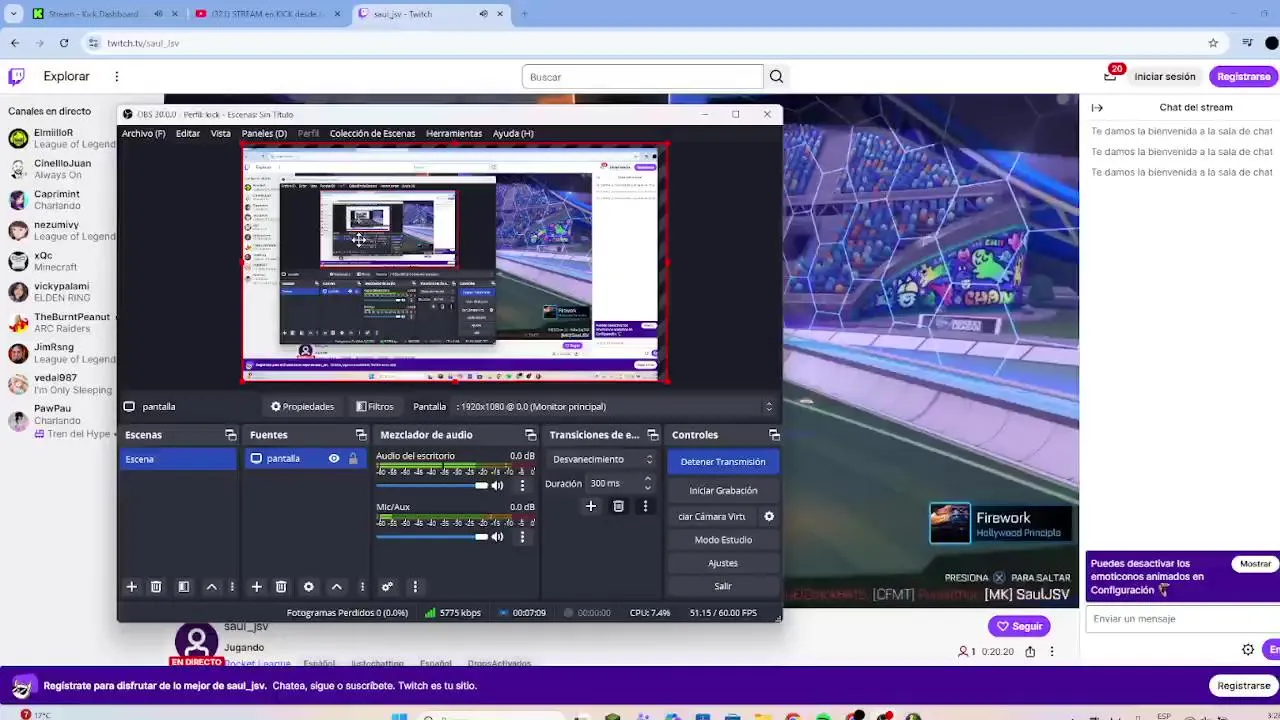The height and width of the screenshot is (720, 1280).
Task: Click Seguir button on Twitch
Action: [1019, 626]
